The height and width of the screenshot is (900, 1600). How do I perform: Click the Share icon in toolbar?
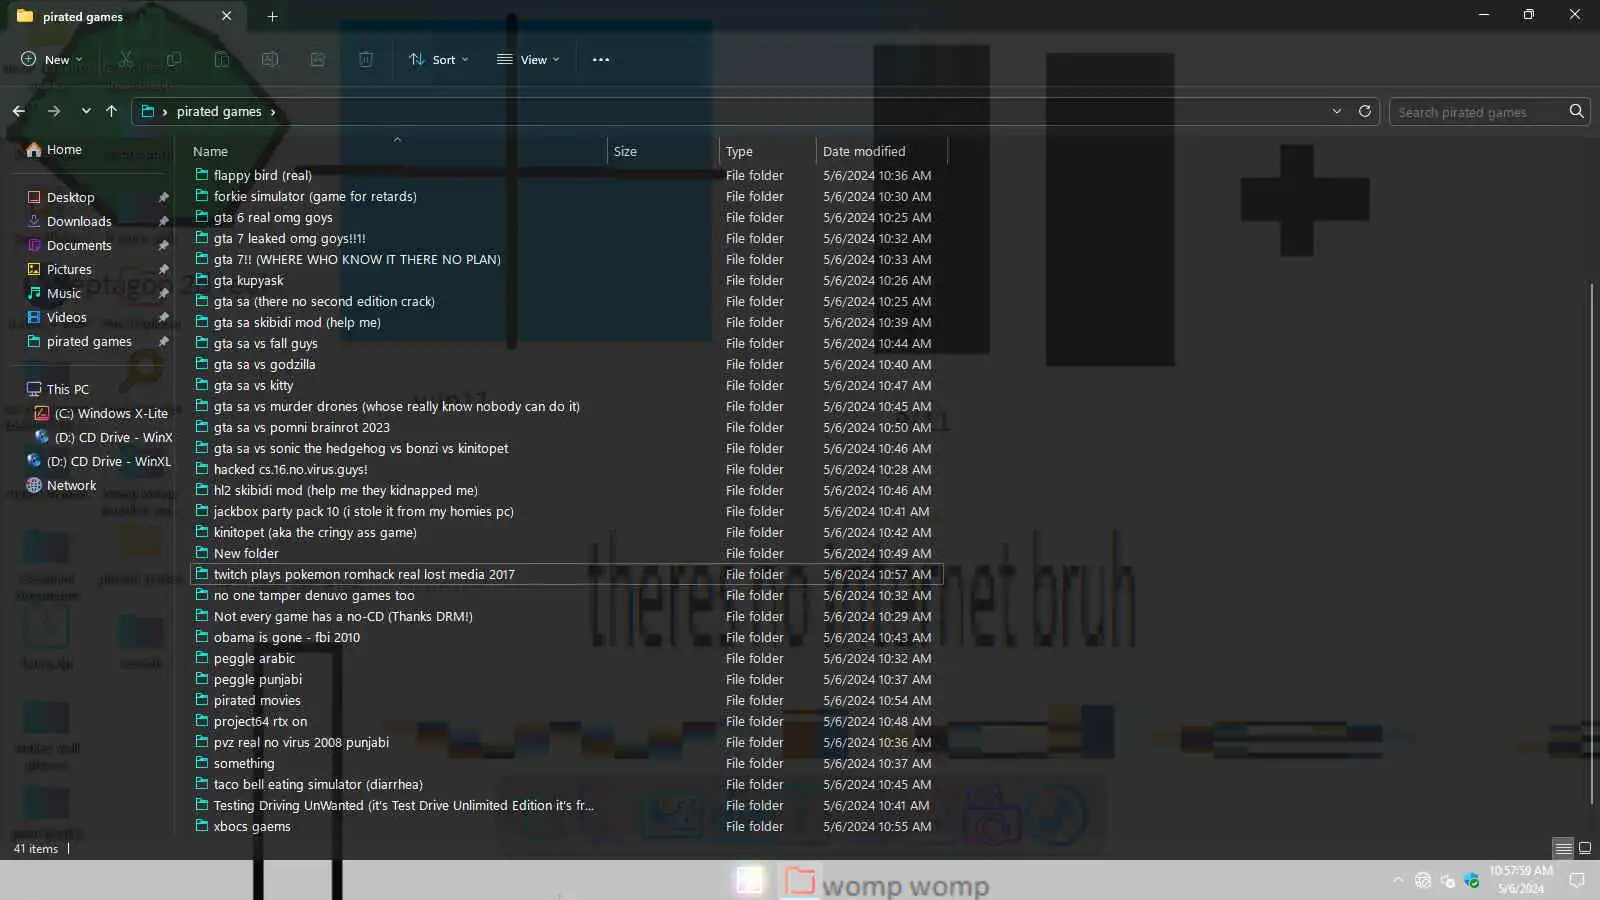pyautogui.click(x=318, y=60)
